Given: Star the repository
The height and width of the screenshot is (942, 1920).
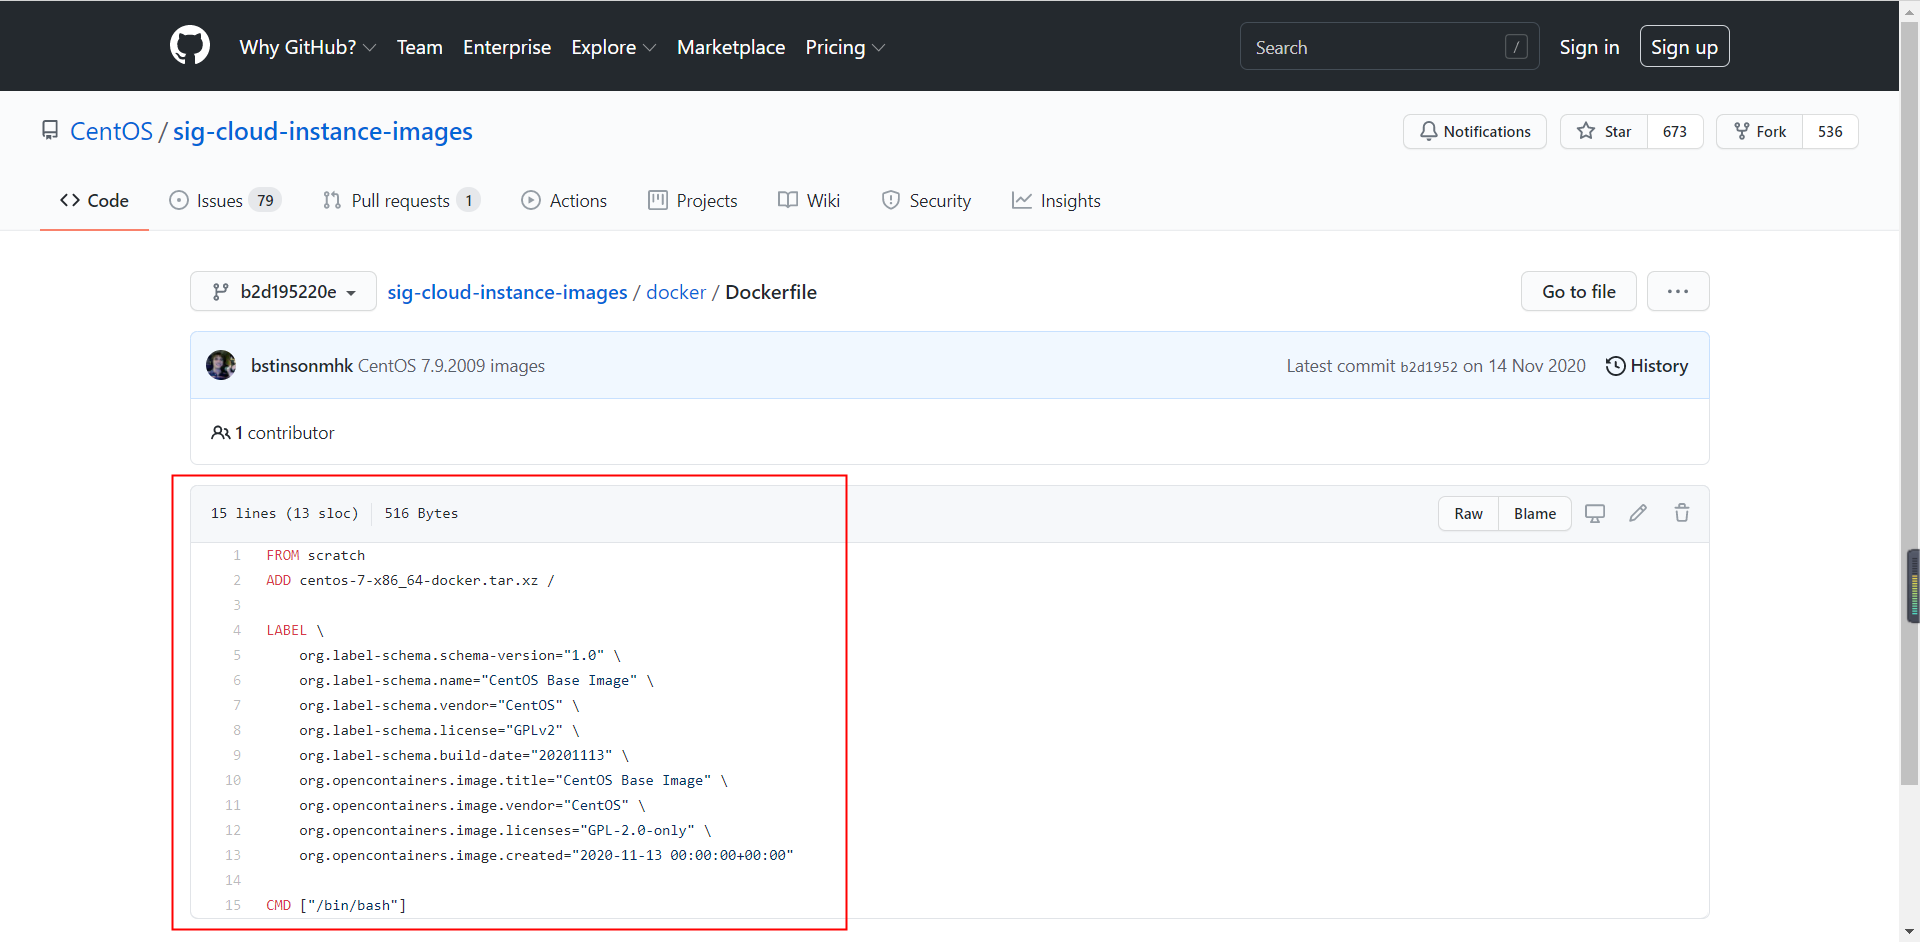Looking at the screenshot, I should click(x=1604, y=131).
